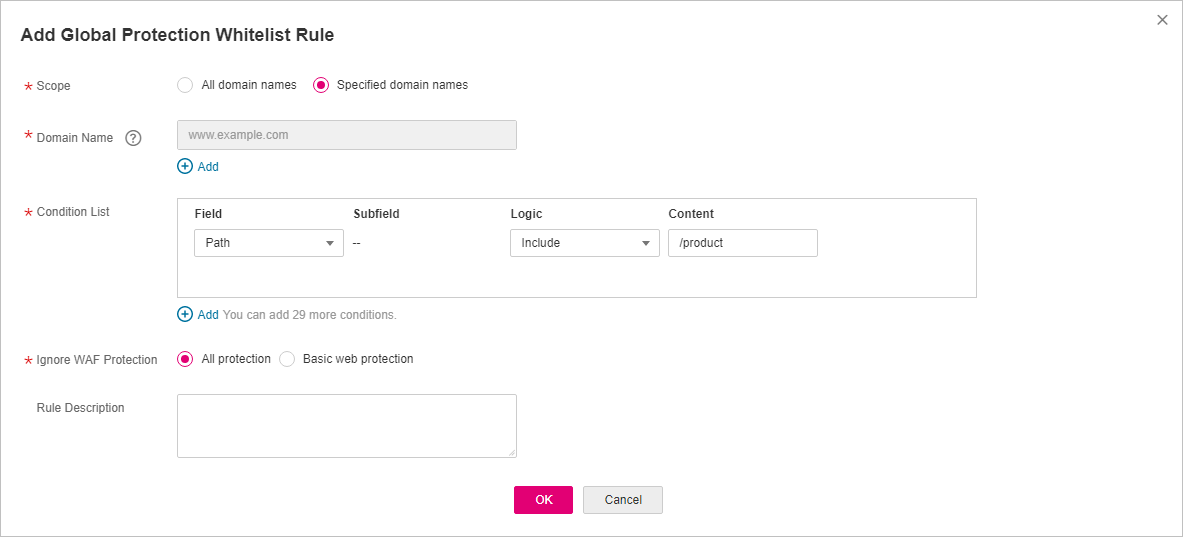Close the Add Global Protection Whitelist Rule dialog
The image size is (1183, 537).
coord(1162,20)
